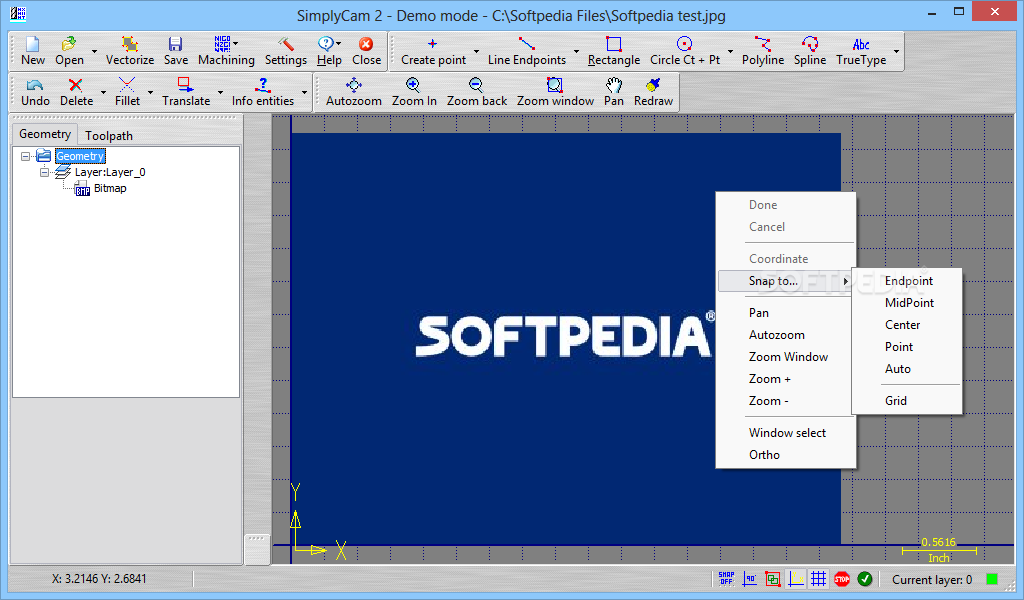Viewport: 1024px width, 600px height.
Task: Toggle the XY axis display status icon
Action: [x=796, y=578]
